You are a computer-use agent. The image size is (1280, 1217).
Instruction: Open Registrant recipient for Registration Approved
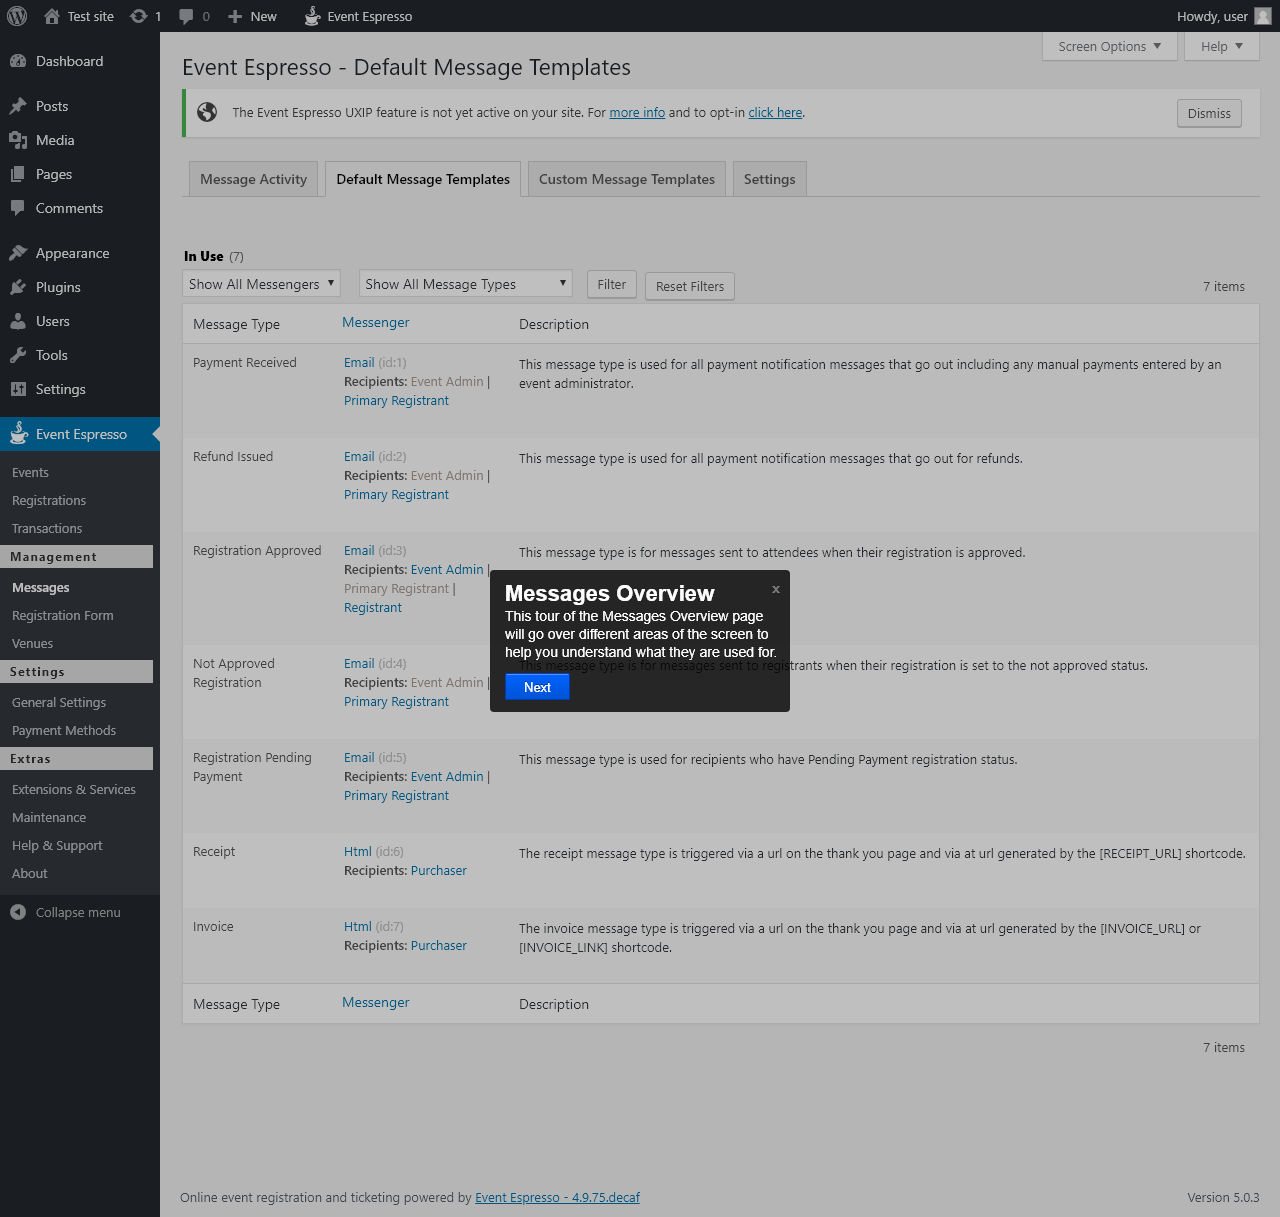click(373, 607)
